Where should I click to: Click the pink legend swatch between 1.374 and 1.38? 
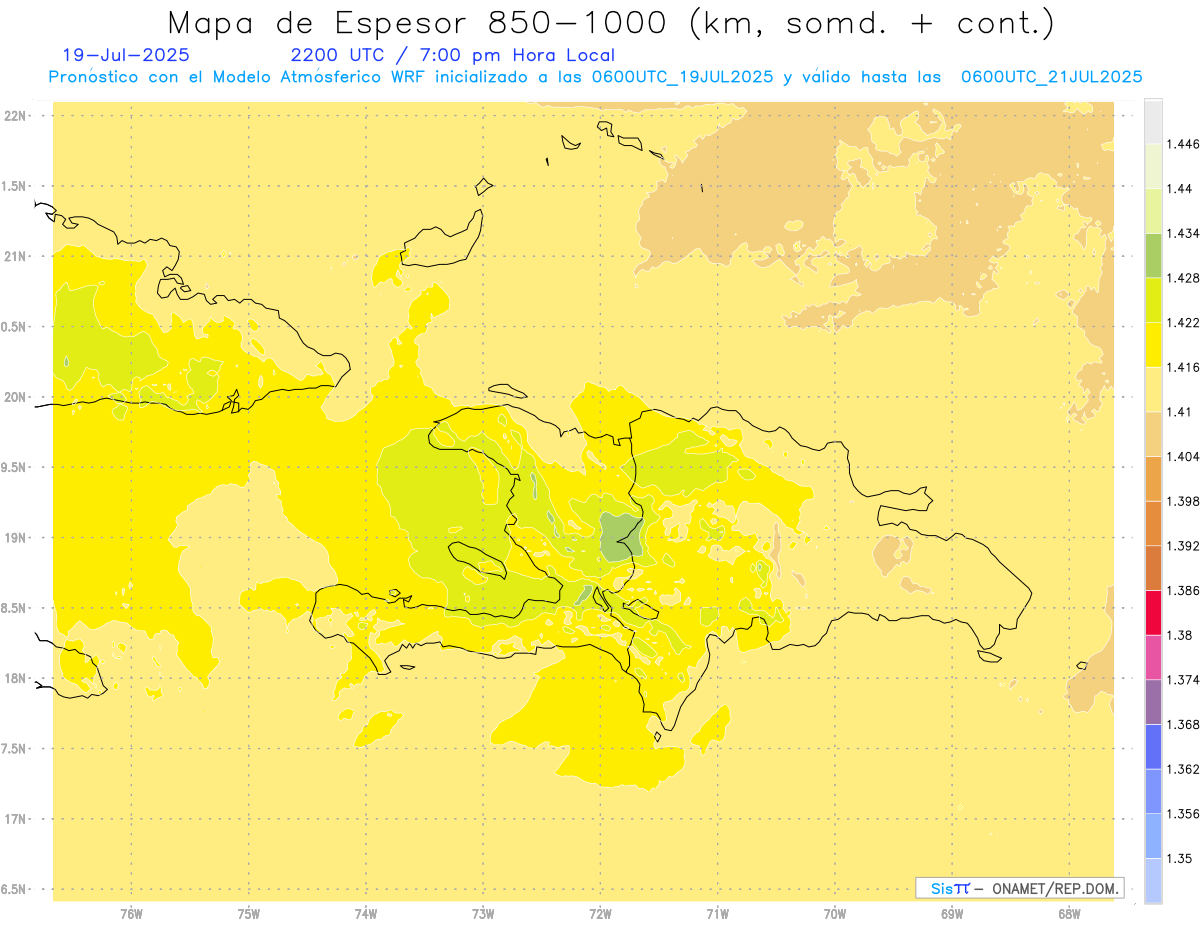click(1153, 657)
